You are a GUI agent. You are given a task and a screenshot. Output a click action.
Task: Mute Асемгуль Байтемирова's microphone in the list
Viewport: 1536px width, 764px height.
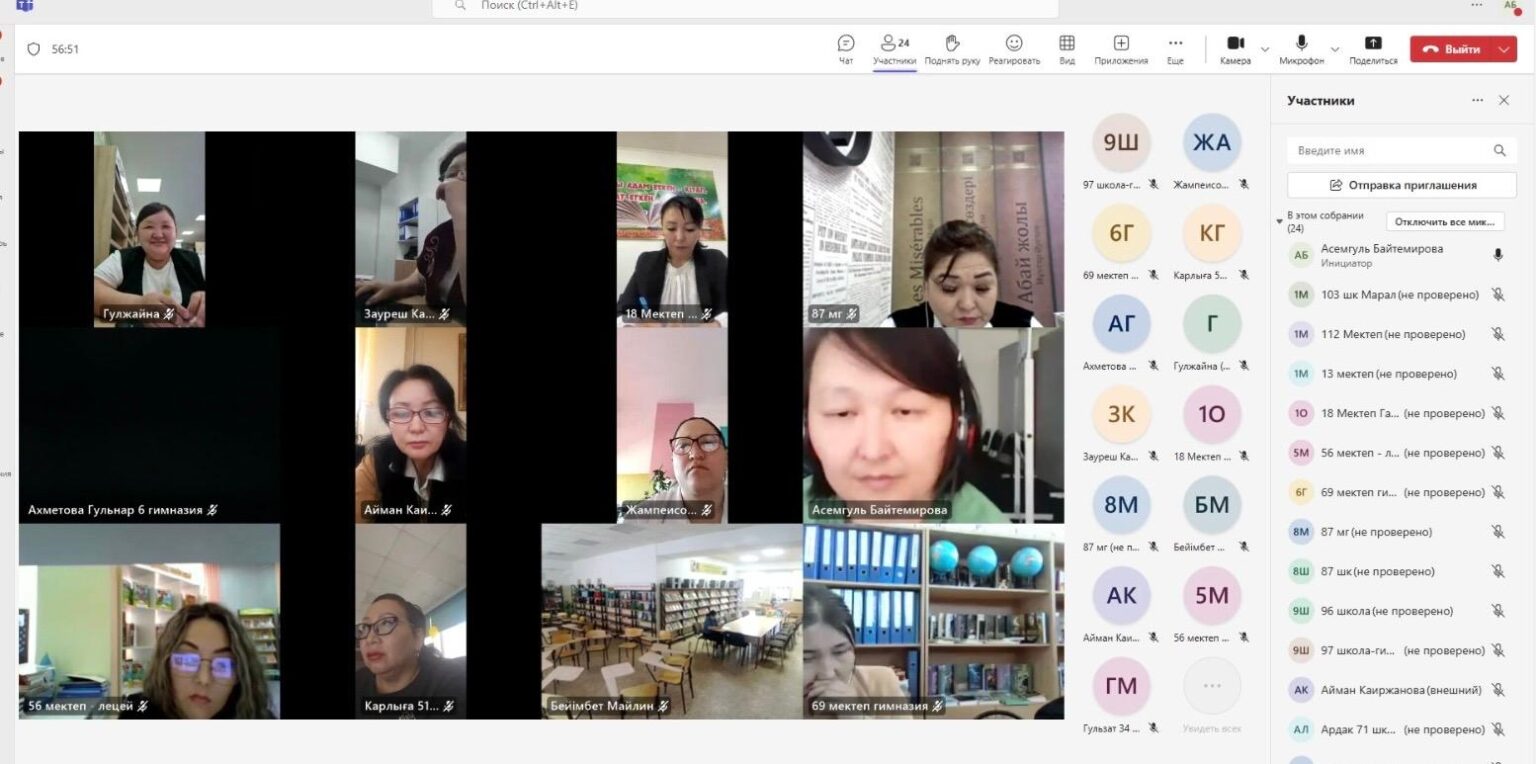click(x=1497, y=255)
